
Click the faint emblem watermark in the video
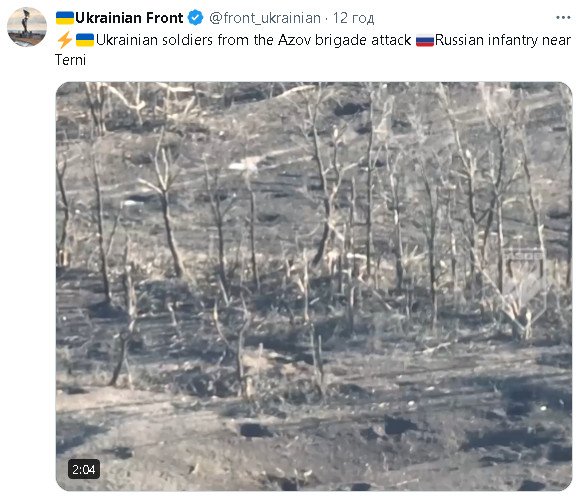[x=524, y=286]
